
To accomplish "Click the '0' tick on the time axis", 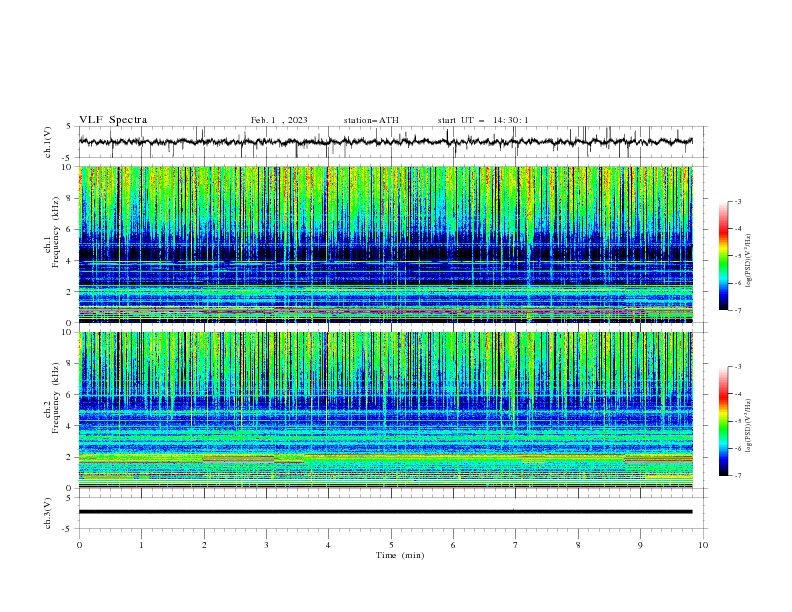I will [79, 545].
